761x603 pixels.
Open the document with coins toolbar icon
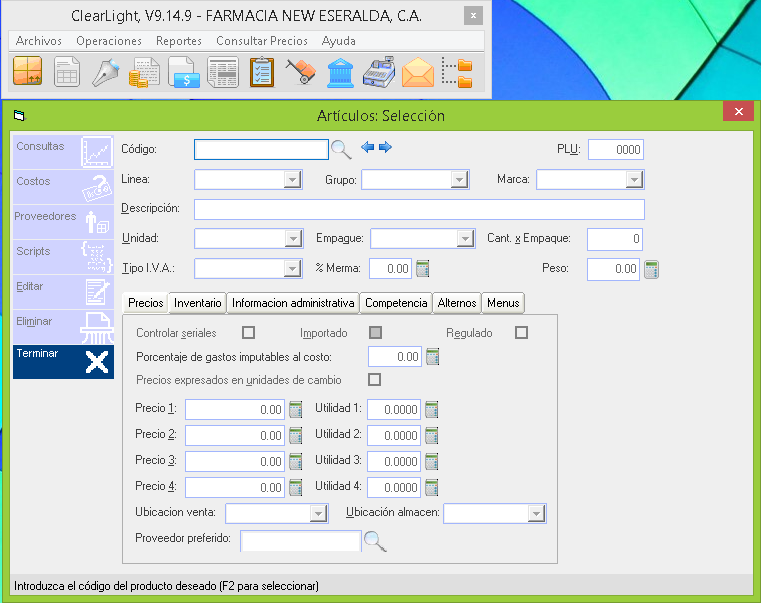pyautogui.click(x=144, y=72)
